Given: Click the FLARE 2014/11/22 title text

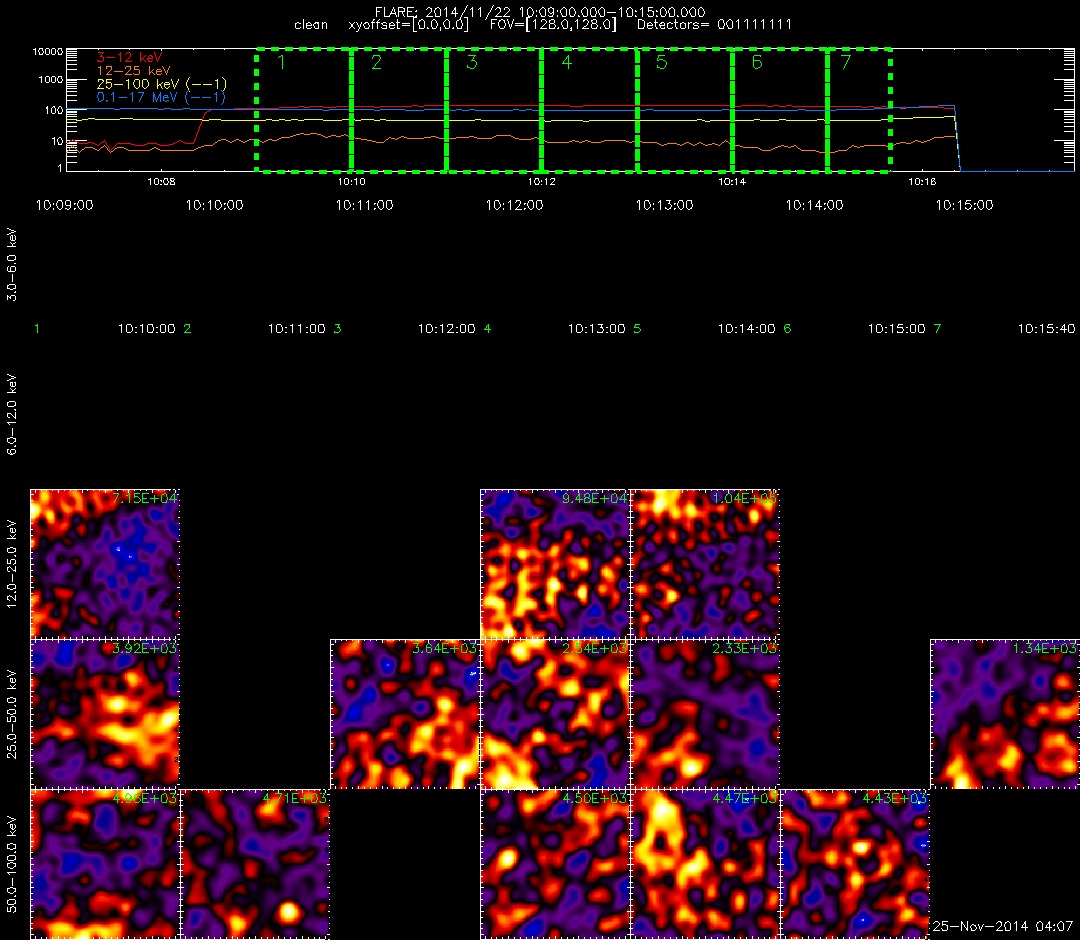Looking at the screenshot, I should (540, 12).
